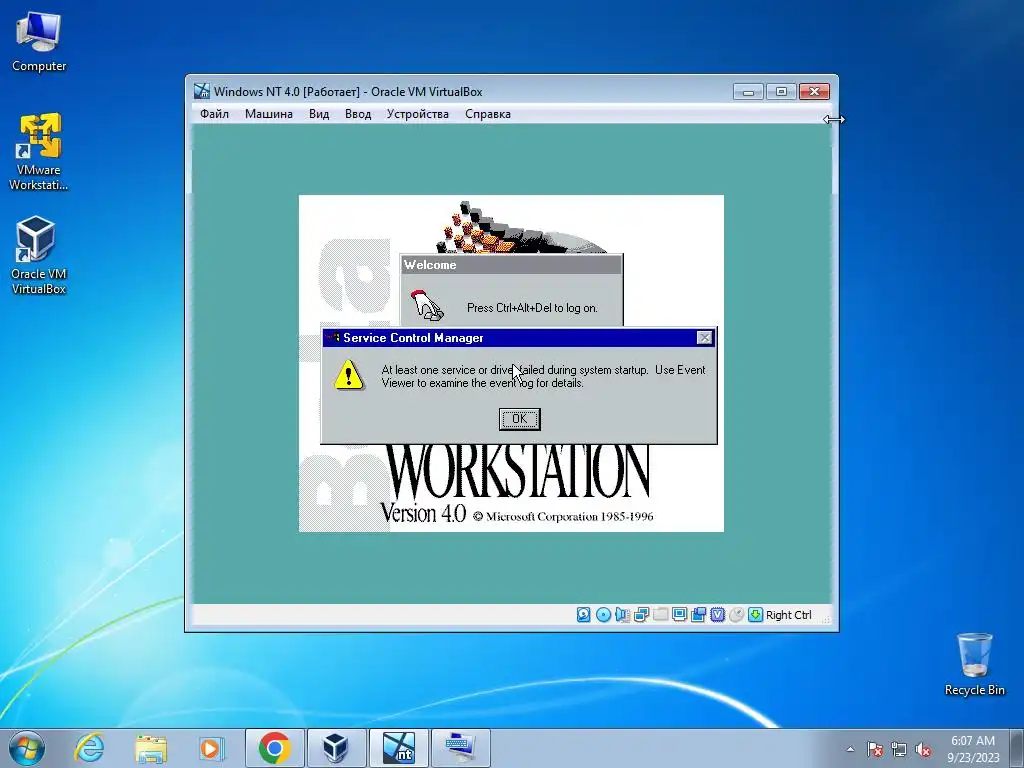Open Action Center flag in system tray
The image size is (1024, 768).
click(x=874, y=749)
